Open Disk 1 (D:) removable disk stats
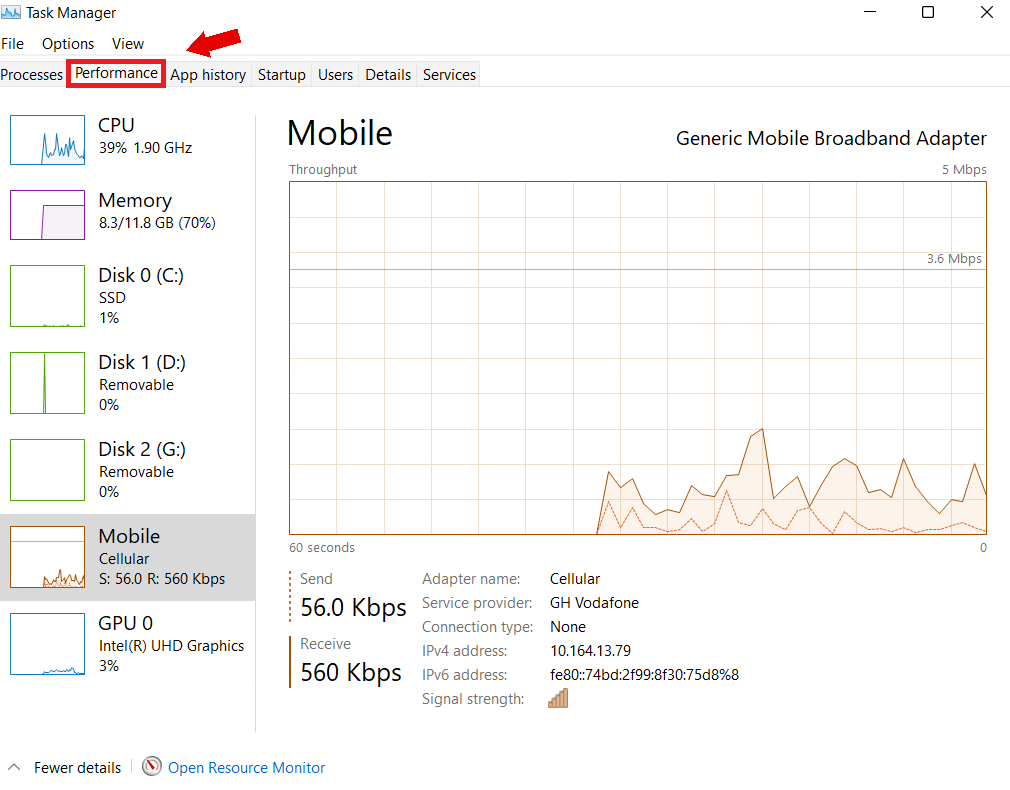Image resolution: width=1010 pixels, height=790 pixels. coord(128,382)
